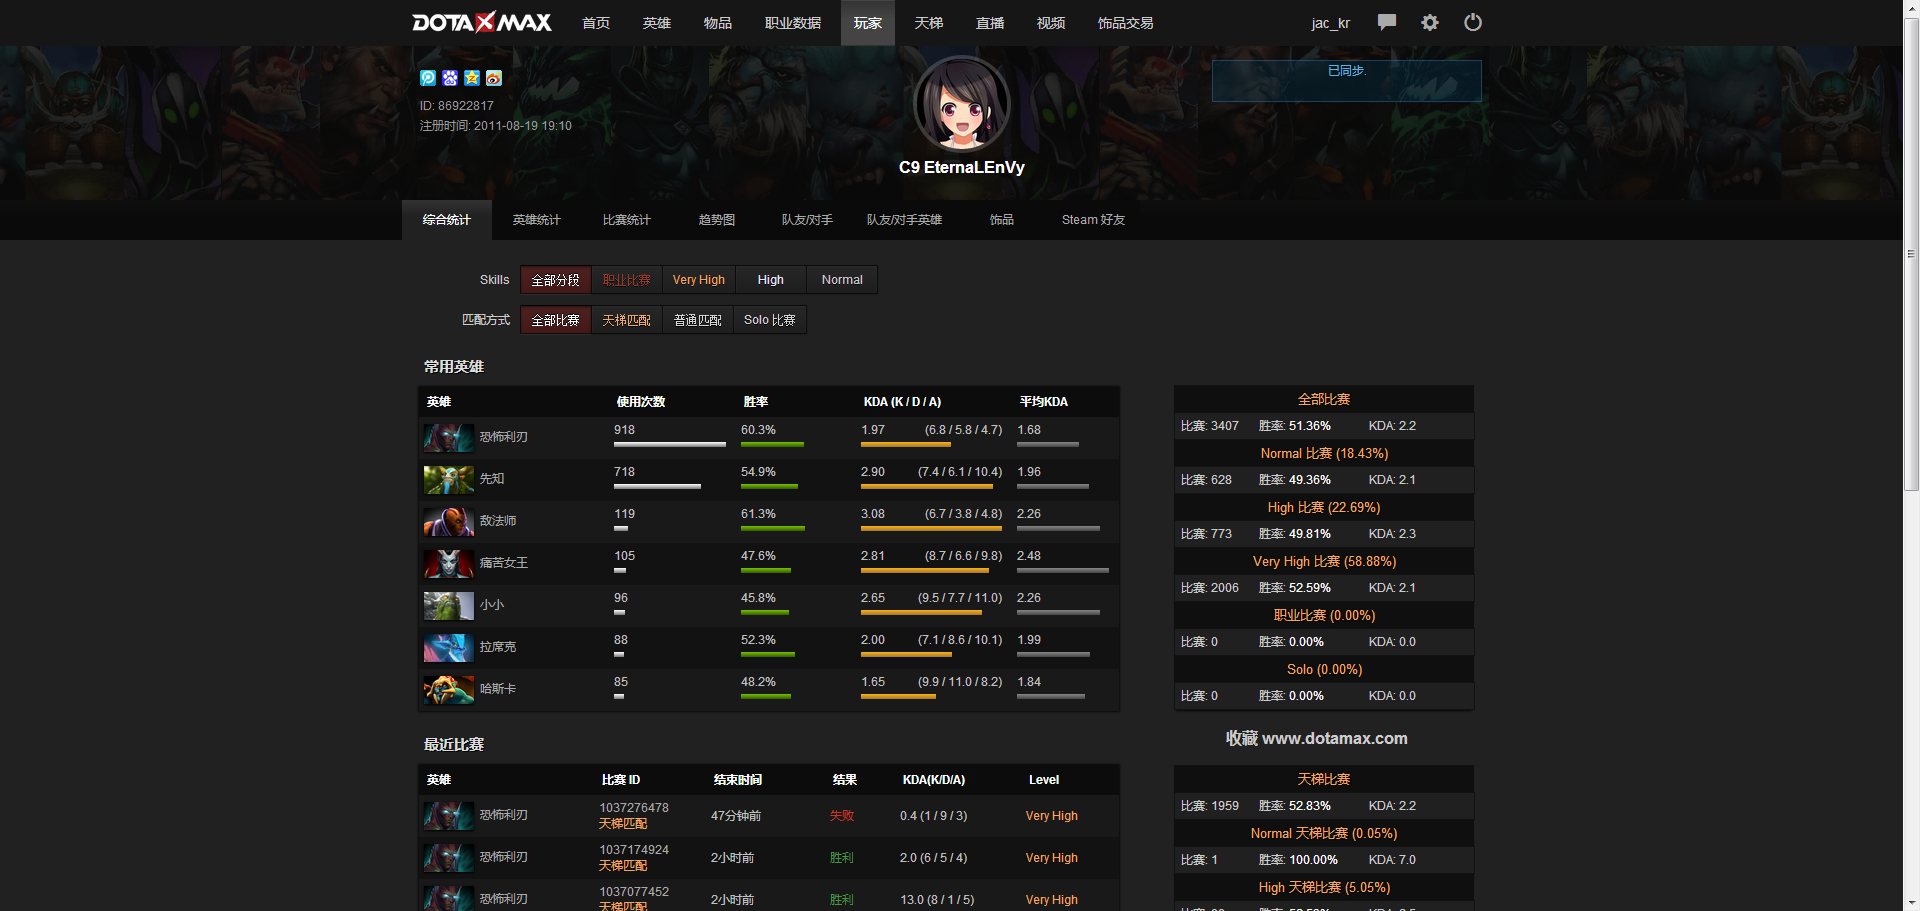Switch to 比赛统计 tab
Screen dimensions: 1920x911
pos(627,220)
